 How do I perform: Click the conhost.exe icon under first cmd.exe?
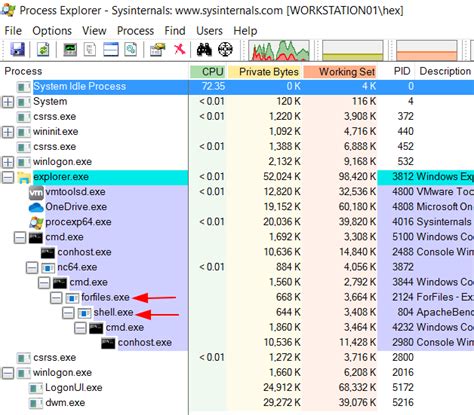[48, 253]
